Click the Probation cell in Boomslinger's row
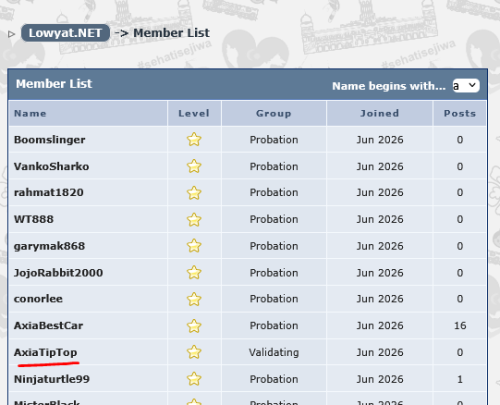Image resolution: width=500 pixels, height=405 pixels. point(274,140)
